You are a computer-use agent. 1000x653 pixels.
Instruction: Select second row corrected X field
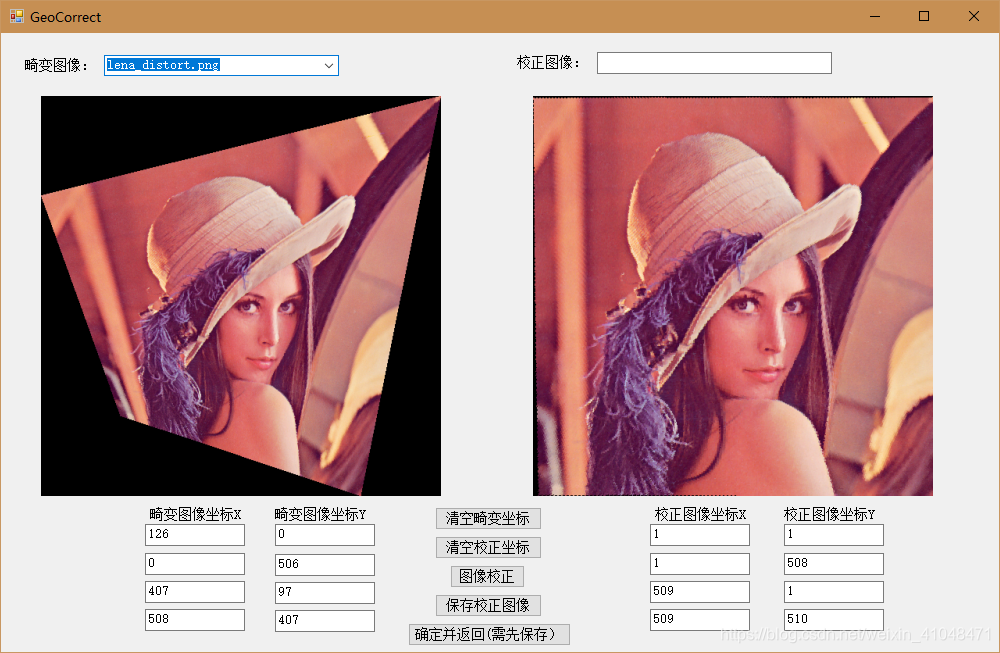(x=700, y=564)
